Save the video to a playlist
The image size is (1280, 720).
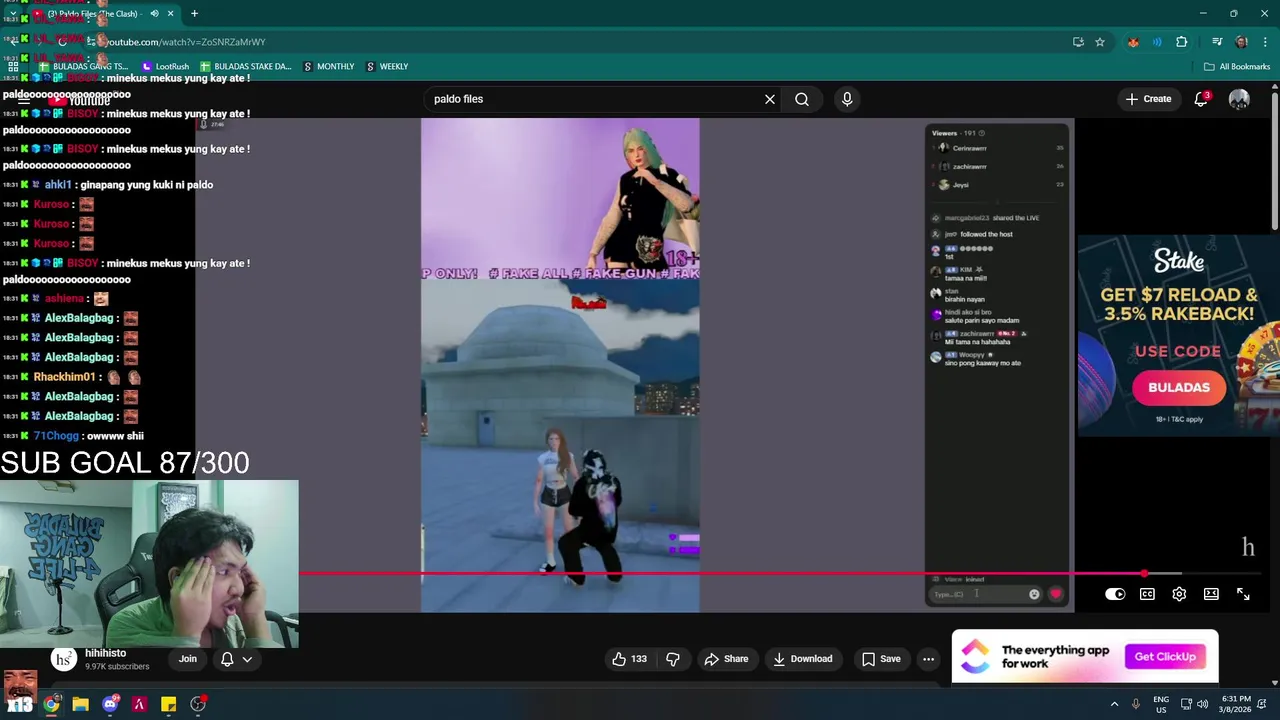click(x=881, y=659)
